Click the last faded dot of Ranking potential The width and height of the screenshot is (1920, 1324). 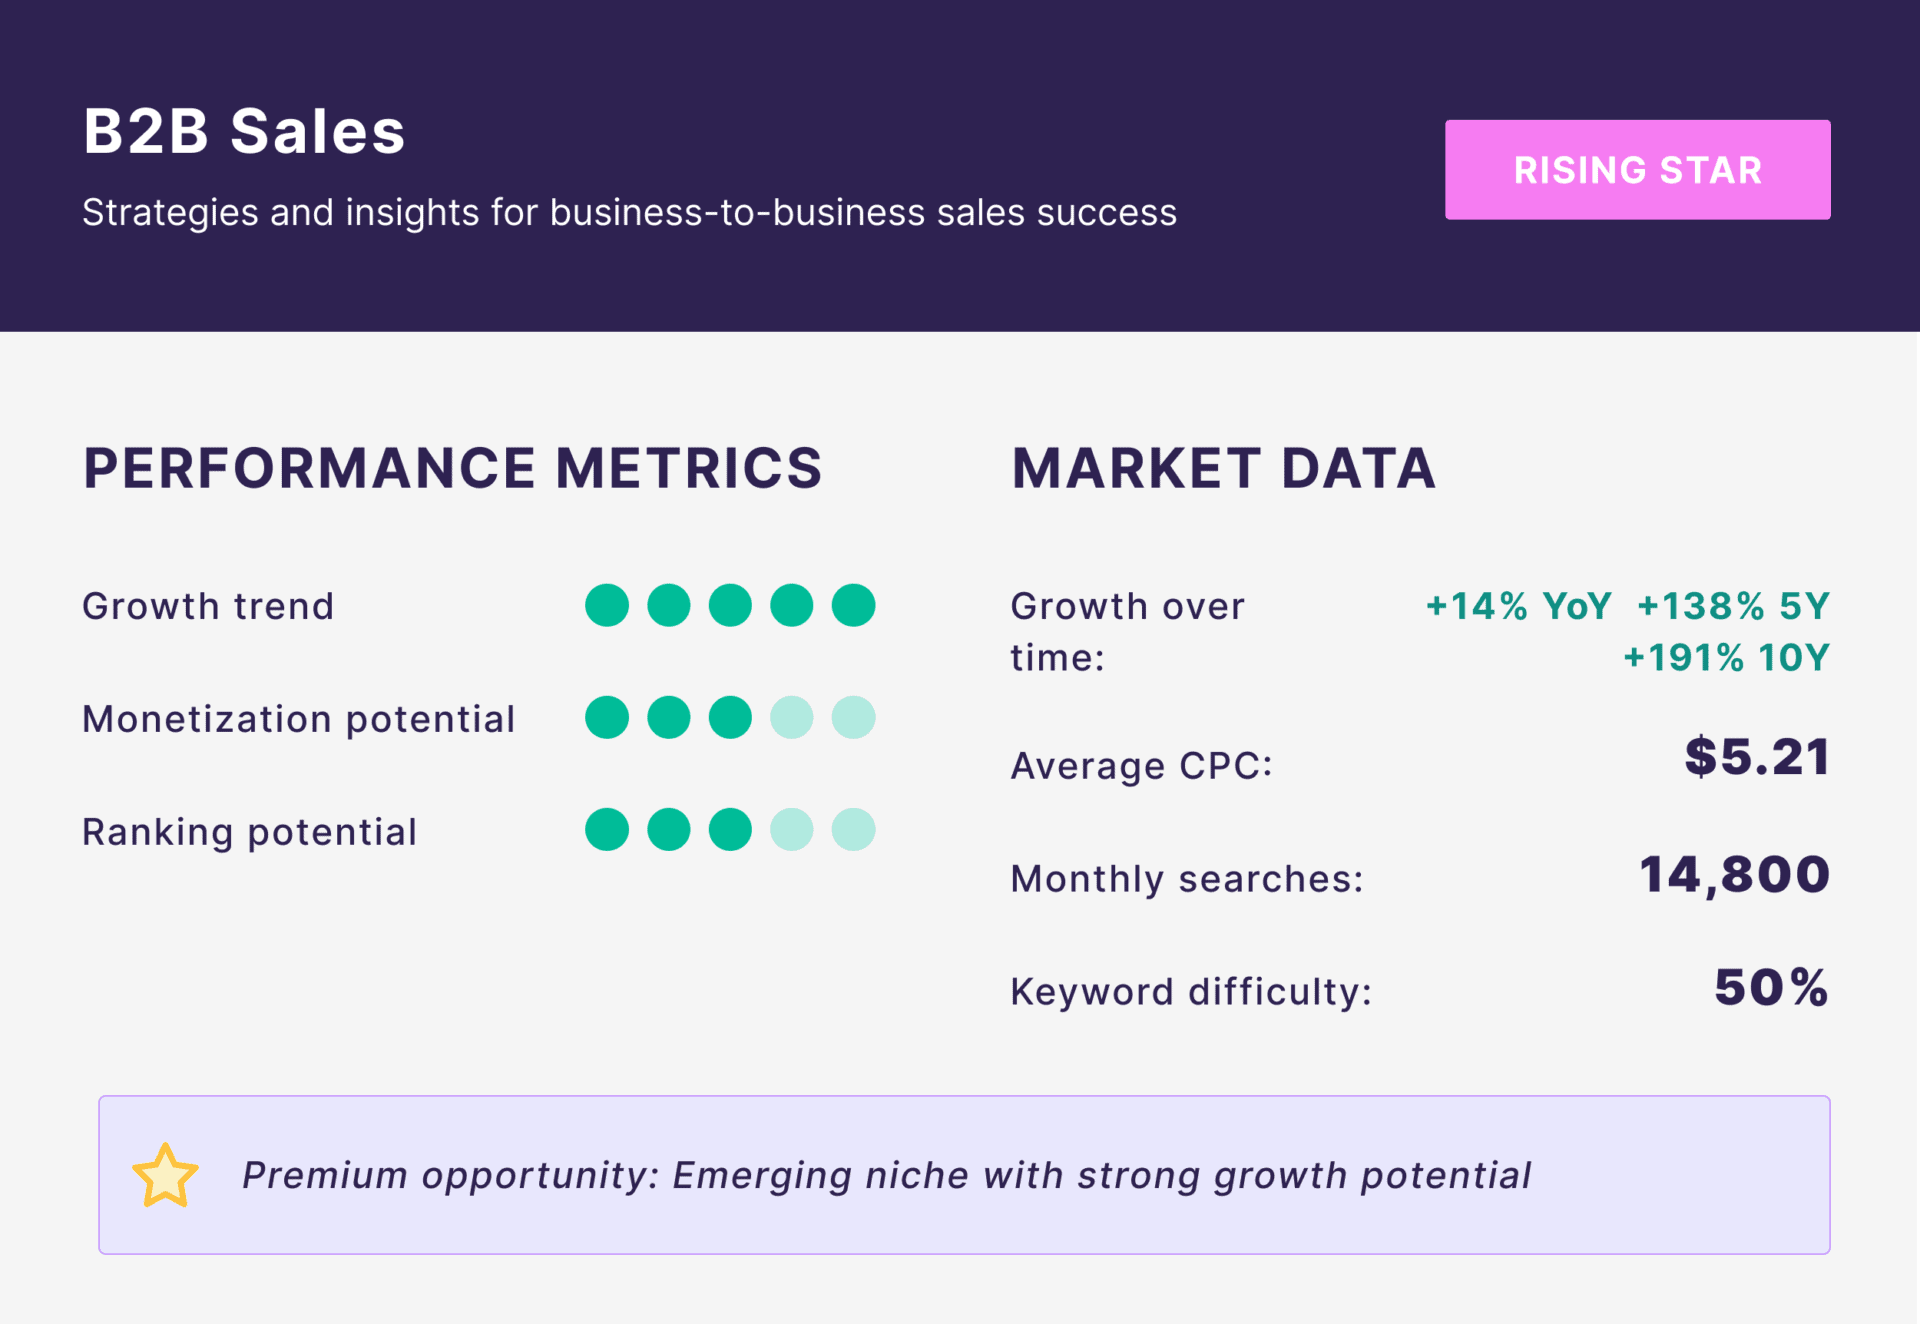coord(853,830)
